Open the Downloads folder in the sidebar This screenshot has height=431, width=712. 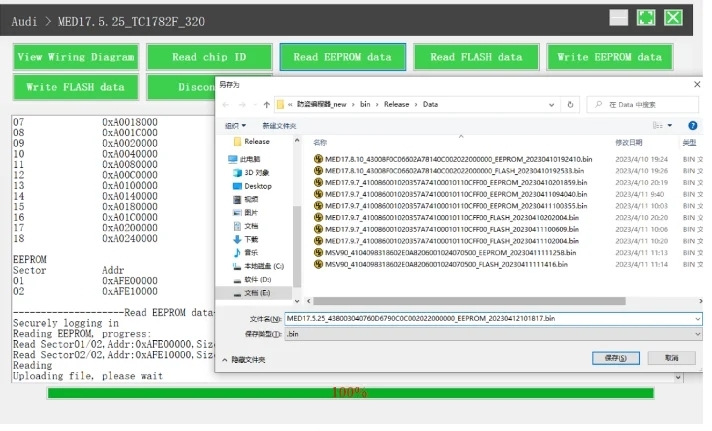click(x=246, y=239)
